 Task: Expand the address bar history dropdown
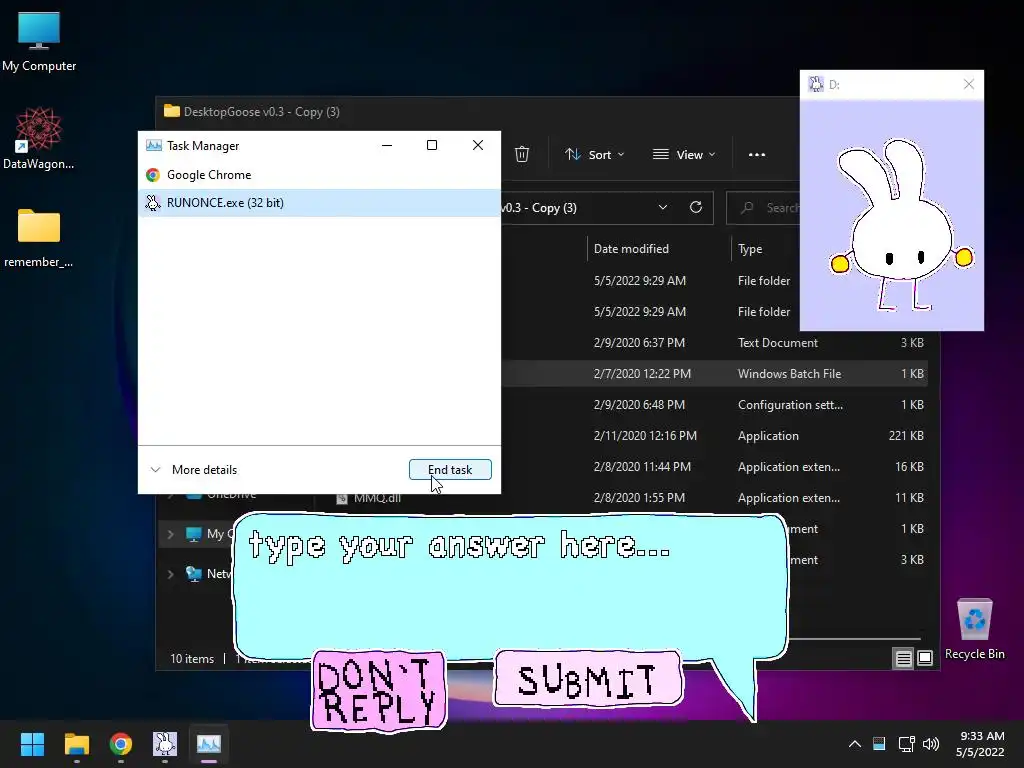coord(662,208)
